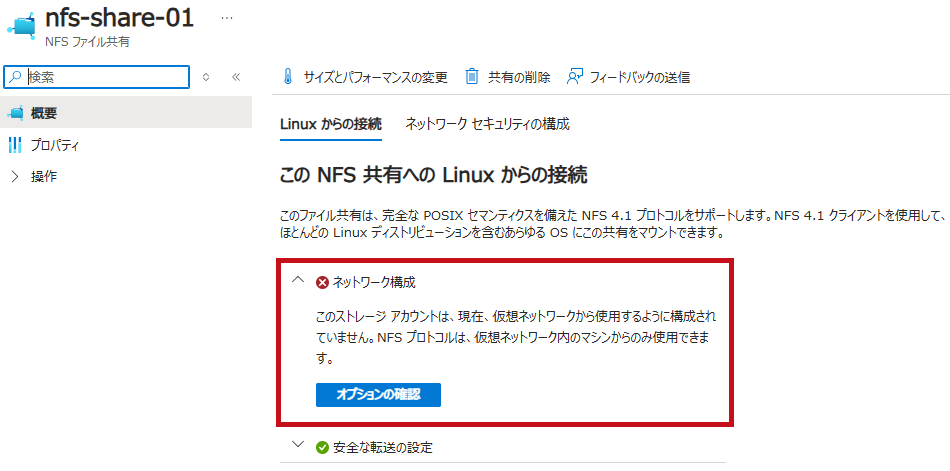Image resolution: width=950 pixels, height=471 pixels.
Task: Collapse the ネットワーク構成 section chevron
Action: point(297,280)
